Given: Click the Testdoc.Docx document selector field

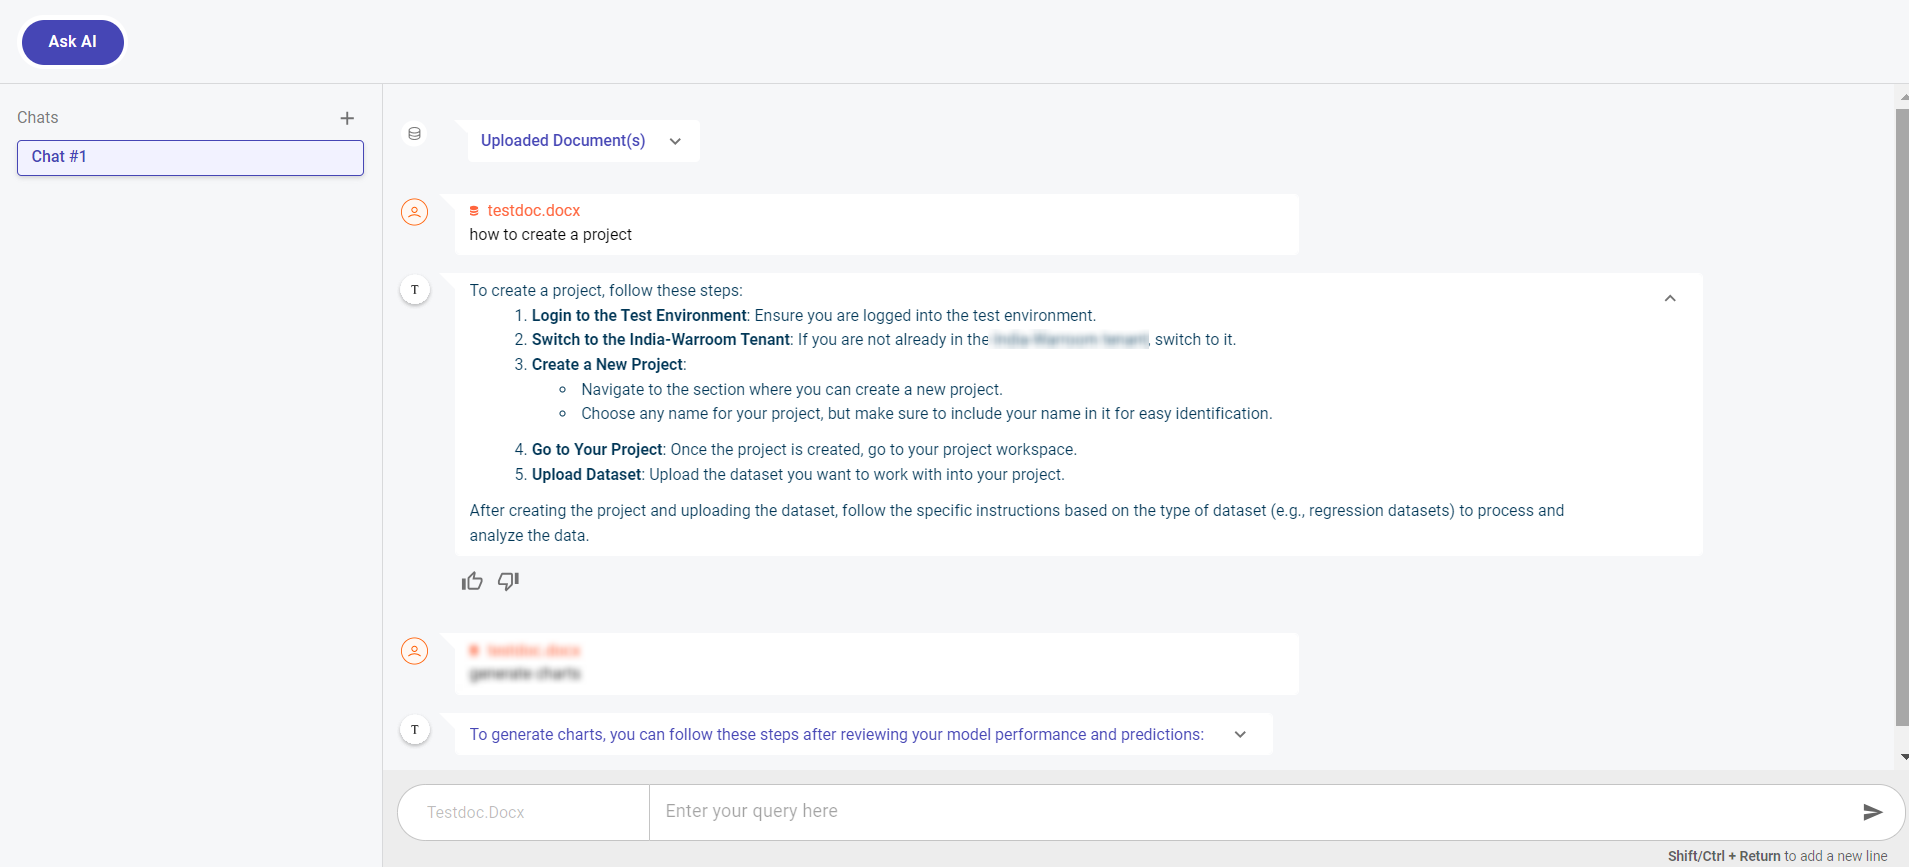Looking at the screenshot, I should click(524, 812).
